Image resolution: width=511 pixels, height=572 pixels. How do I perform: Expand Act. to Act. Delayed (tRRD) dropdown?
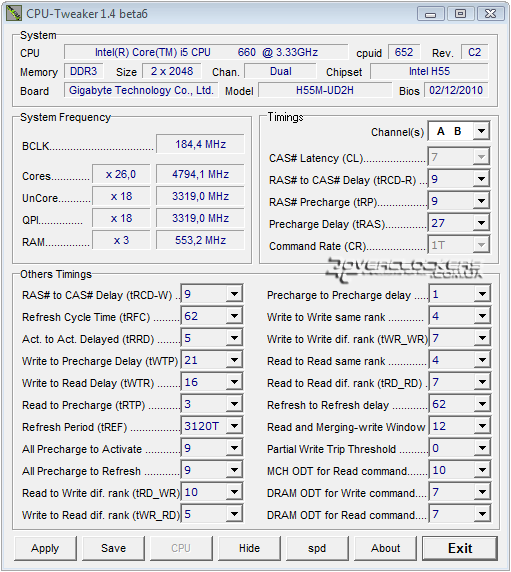234,338
